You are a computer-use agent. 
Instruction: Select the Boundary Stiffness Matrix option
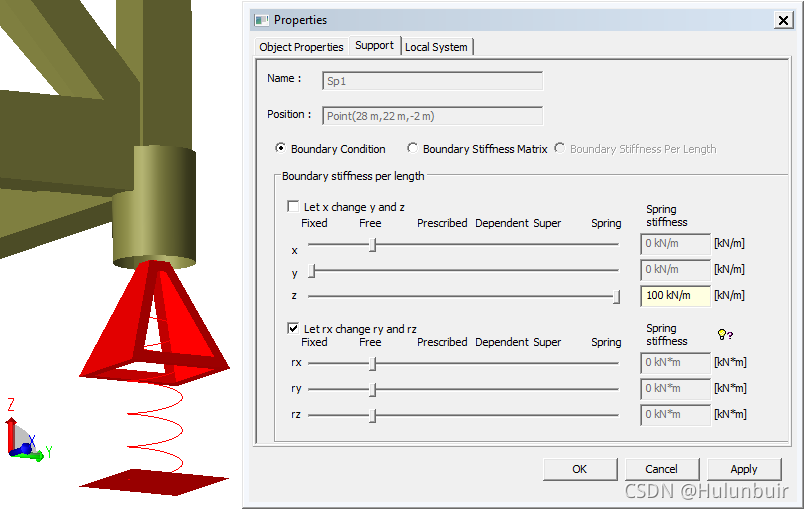(412, 148)
